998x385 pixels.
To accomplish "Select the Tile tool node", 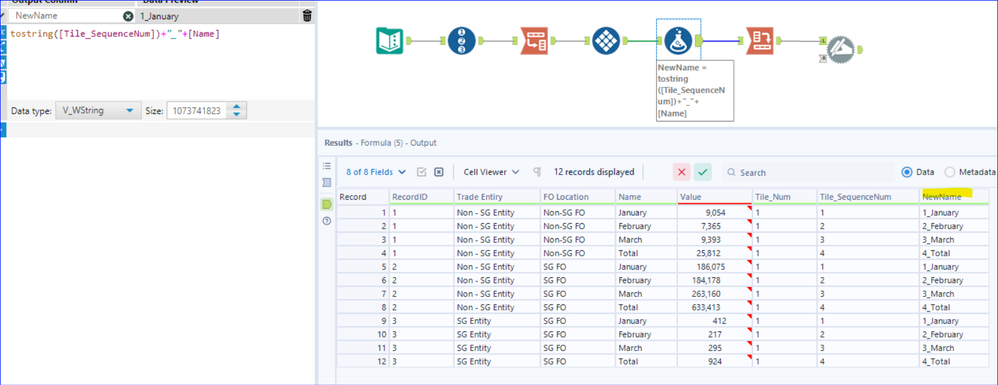I will tap(606, 41).
